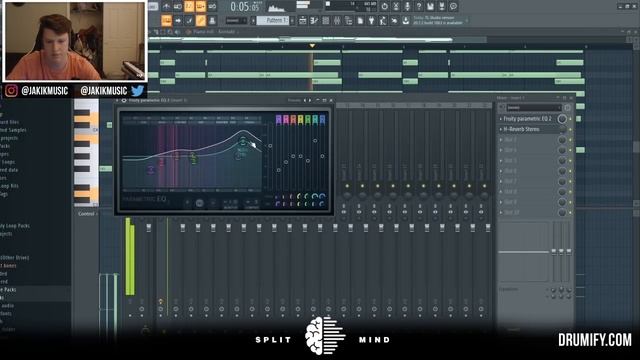This screenshot has height=360, width=640.
Task: Click the Piano roll - Kontakt title
Action: point(214,32)
